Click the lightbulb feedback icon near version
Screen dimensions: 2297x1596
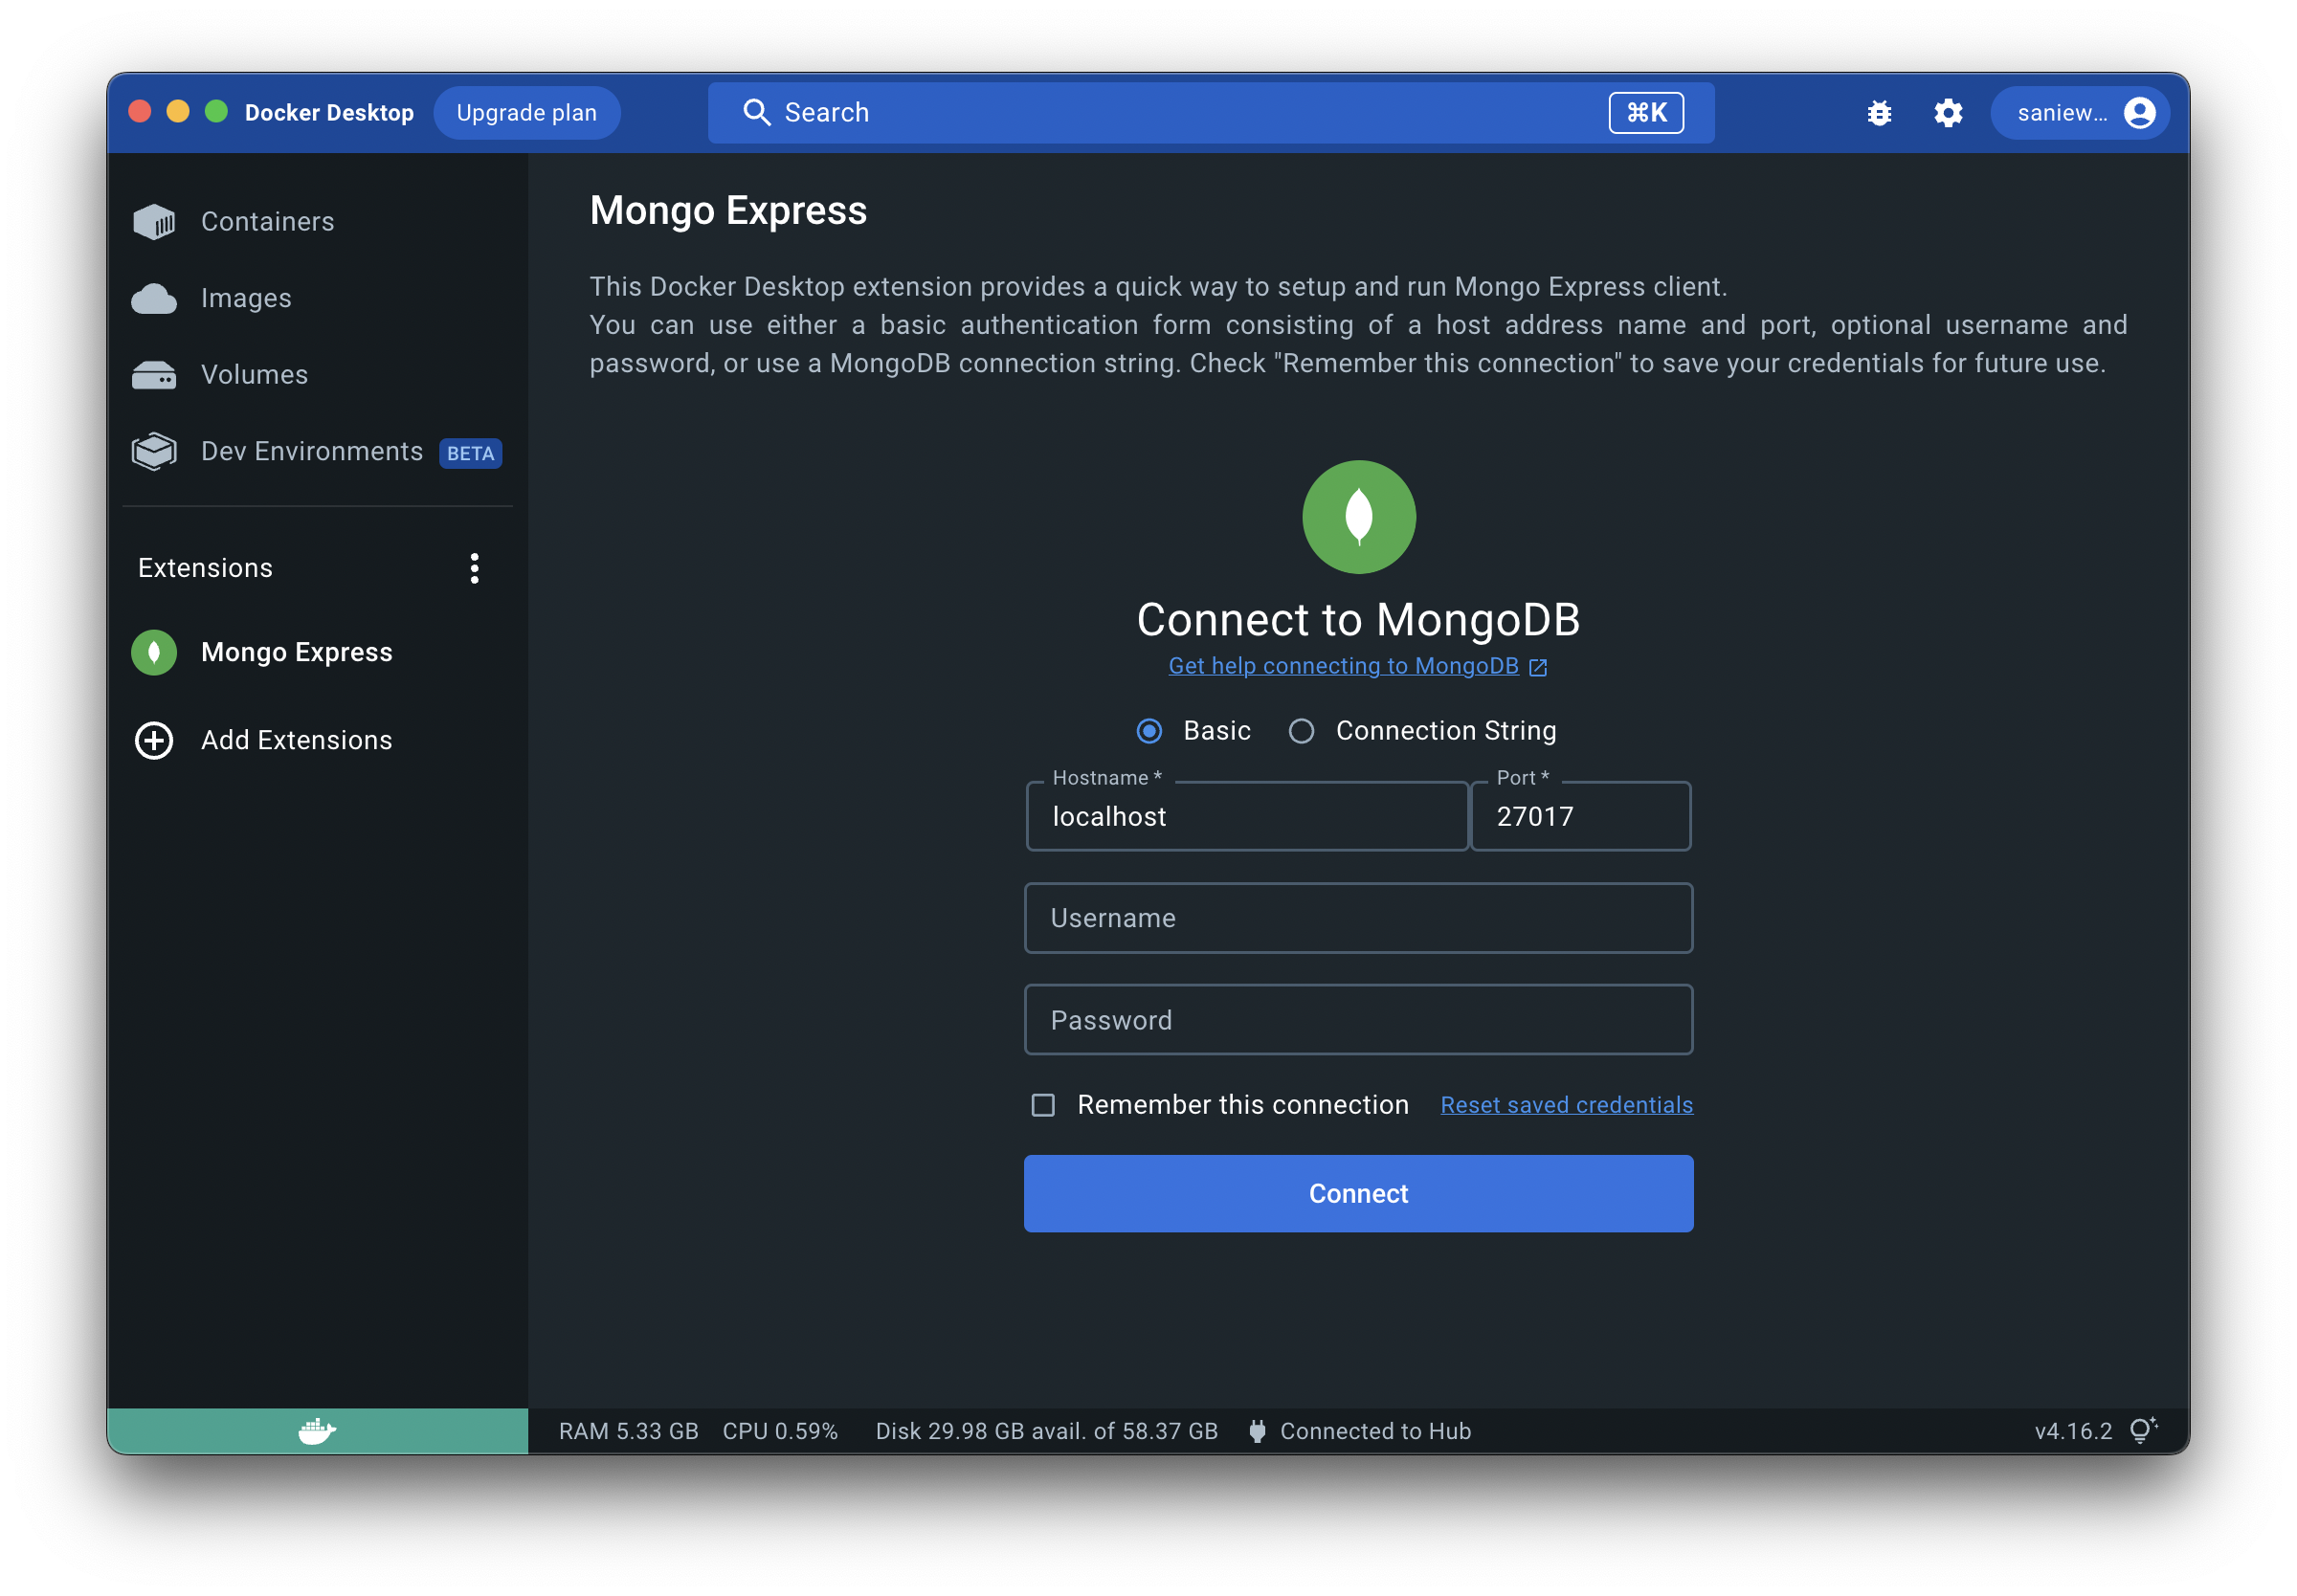[x=2142, y=1431]
